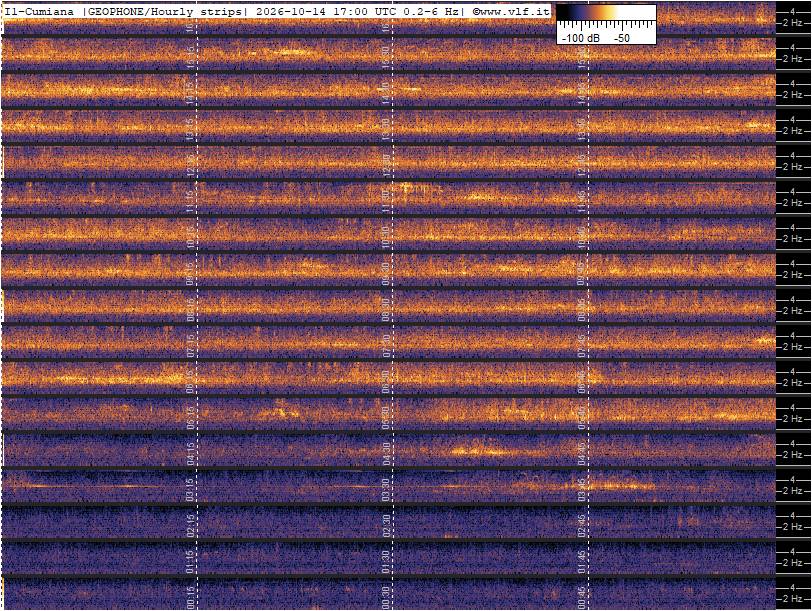Viewport: 812px width, 611px height.
Task: Open the "©www.vlf.it" credit text
Action: 511,11
